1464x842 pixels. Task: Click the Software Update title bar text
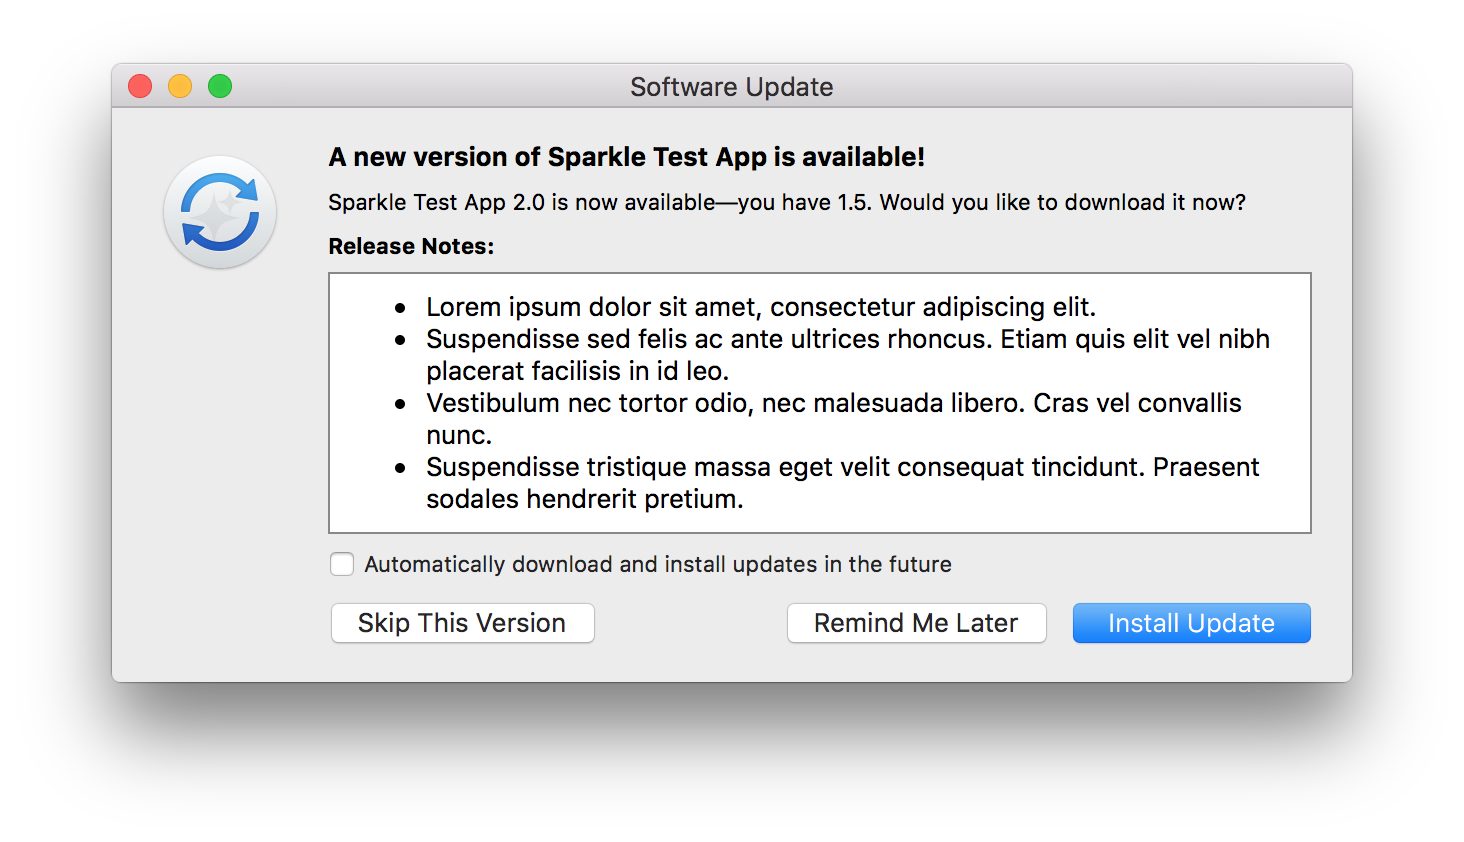click(731, 87)
